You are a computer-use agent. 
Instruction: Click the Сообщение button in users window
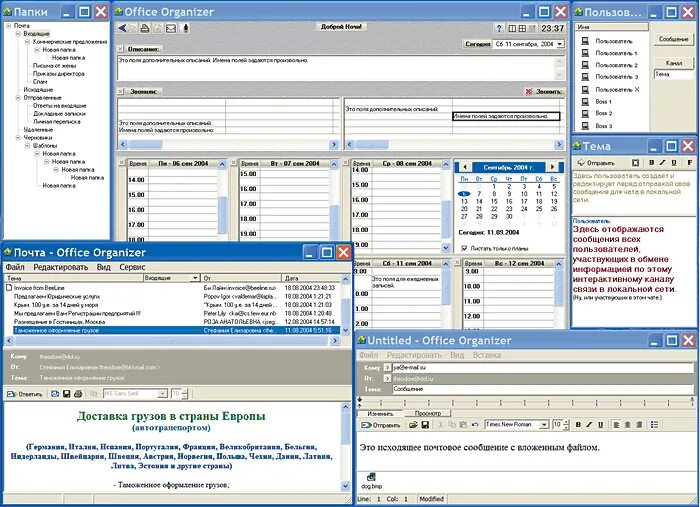673,39
